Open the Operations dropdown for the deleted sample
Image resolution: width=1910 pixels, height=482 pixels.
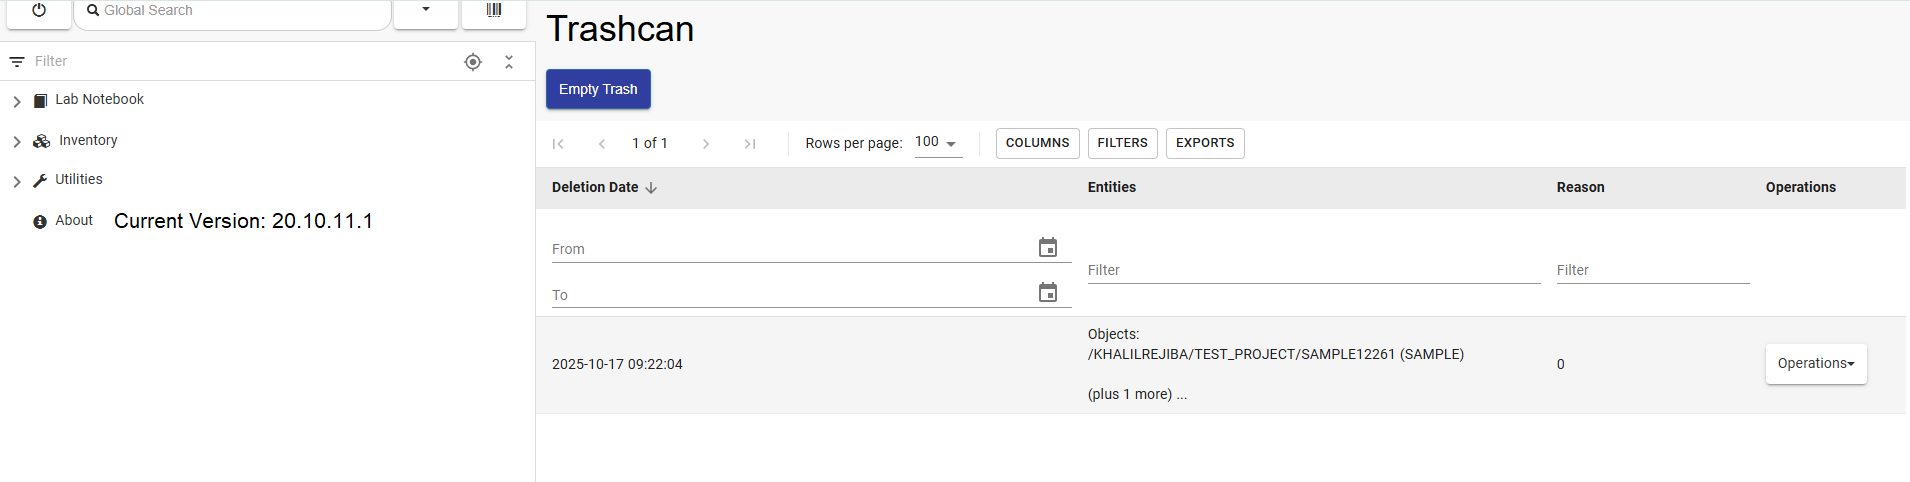(1815, 364)
